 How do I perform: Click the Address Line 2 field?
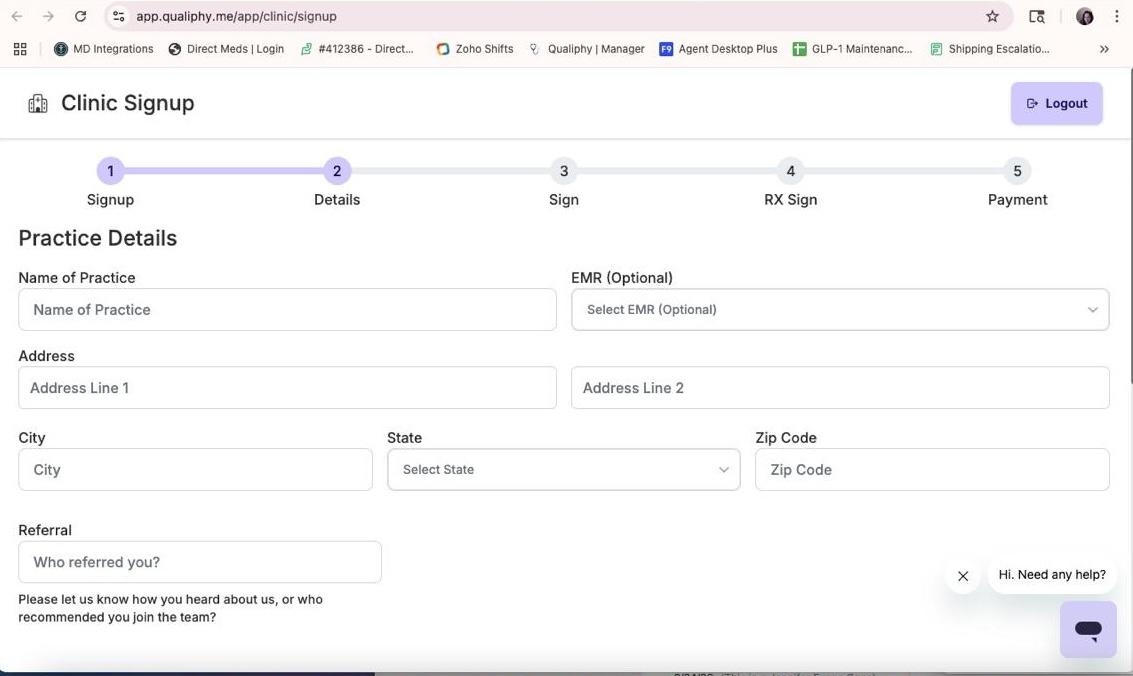click(840, 388)
